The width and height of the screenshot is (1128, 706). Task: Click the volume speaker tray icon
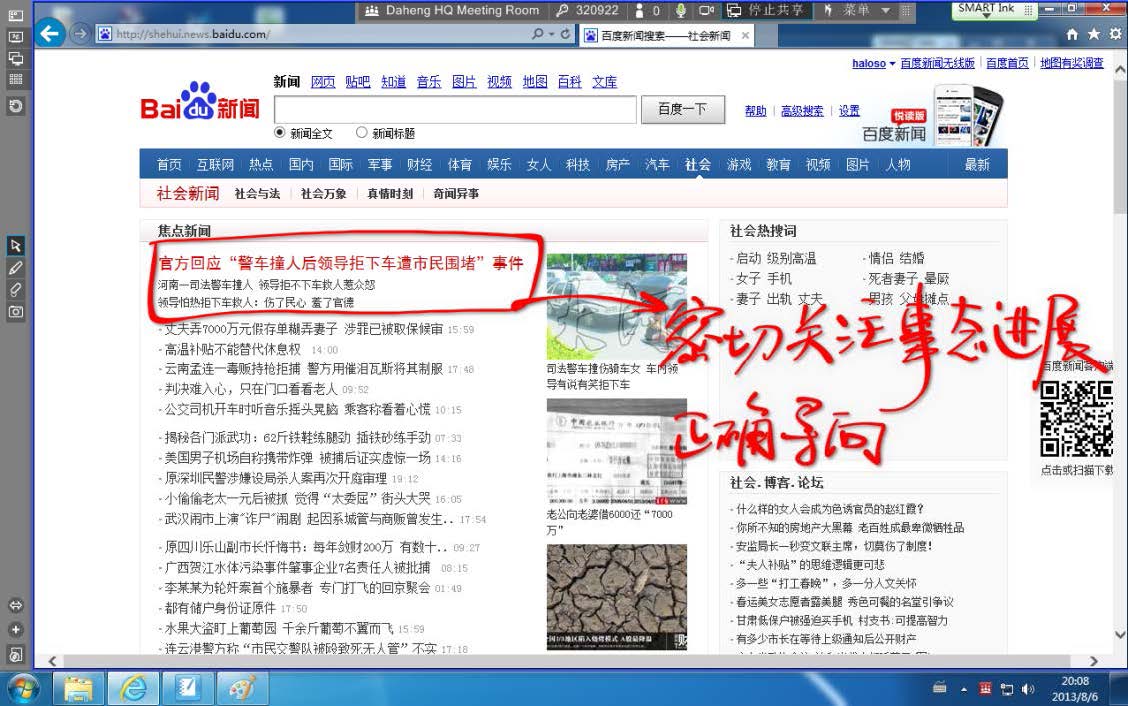coord(1027,689)
